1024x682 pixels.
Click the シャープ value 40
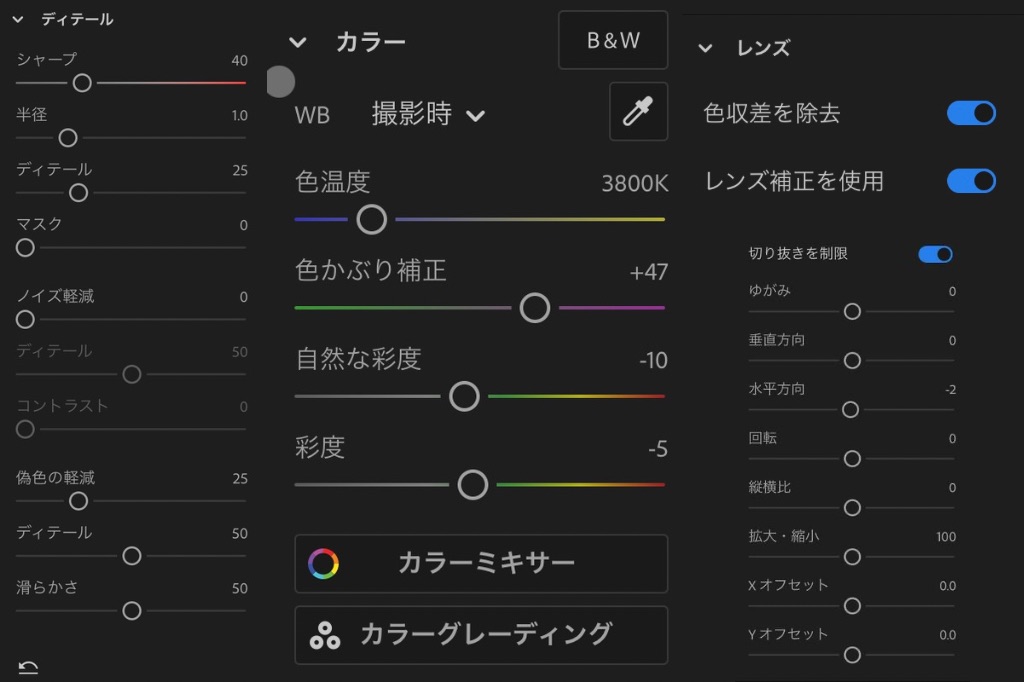tap(240, 61)
